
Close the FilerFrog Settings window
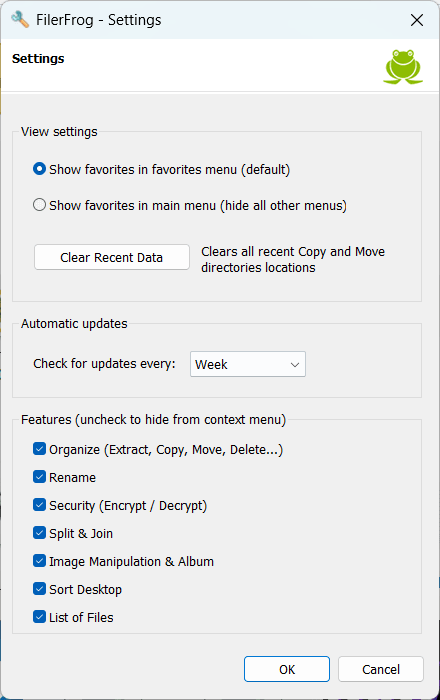pyautogui.click(x=417, y=20)
